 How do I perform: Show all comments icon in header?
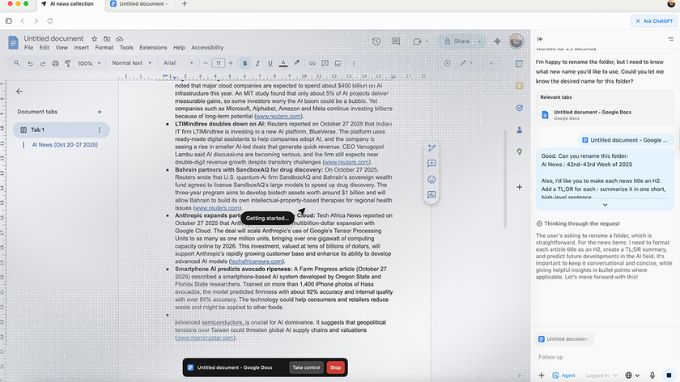click(396, 41)
